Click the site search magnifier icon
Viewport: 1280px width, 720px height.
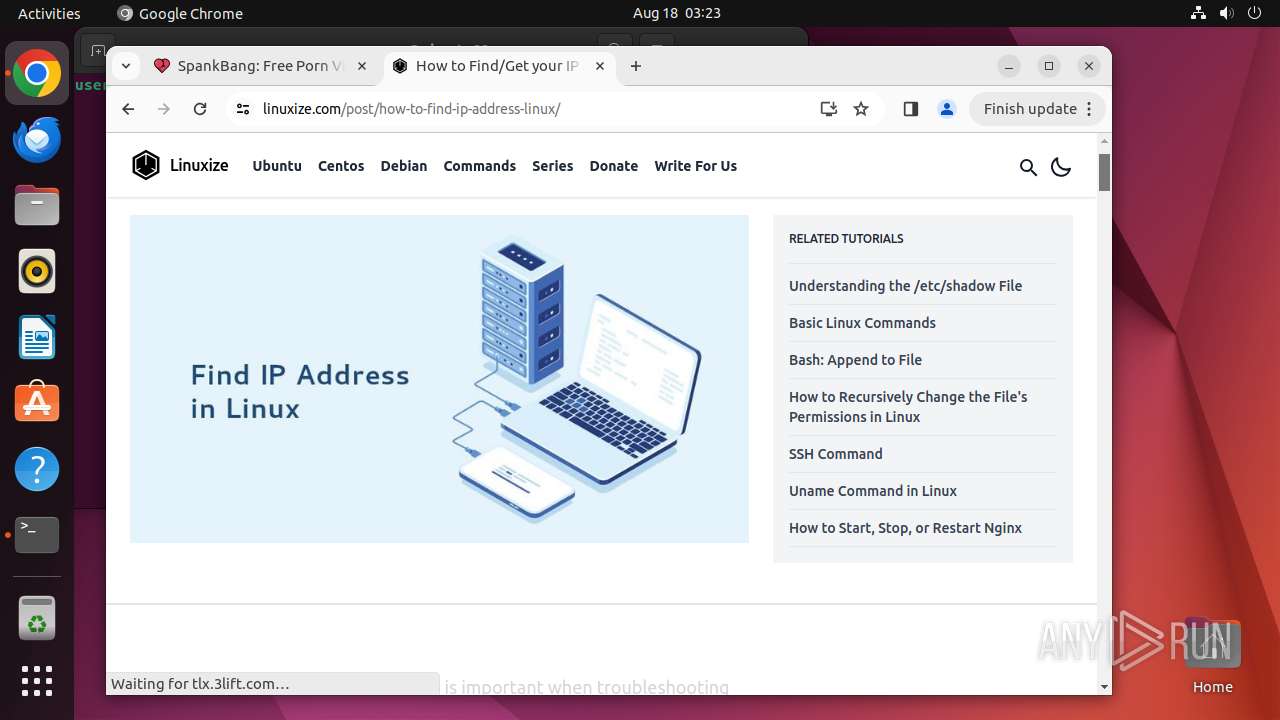pos(1028,167)
